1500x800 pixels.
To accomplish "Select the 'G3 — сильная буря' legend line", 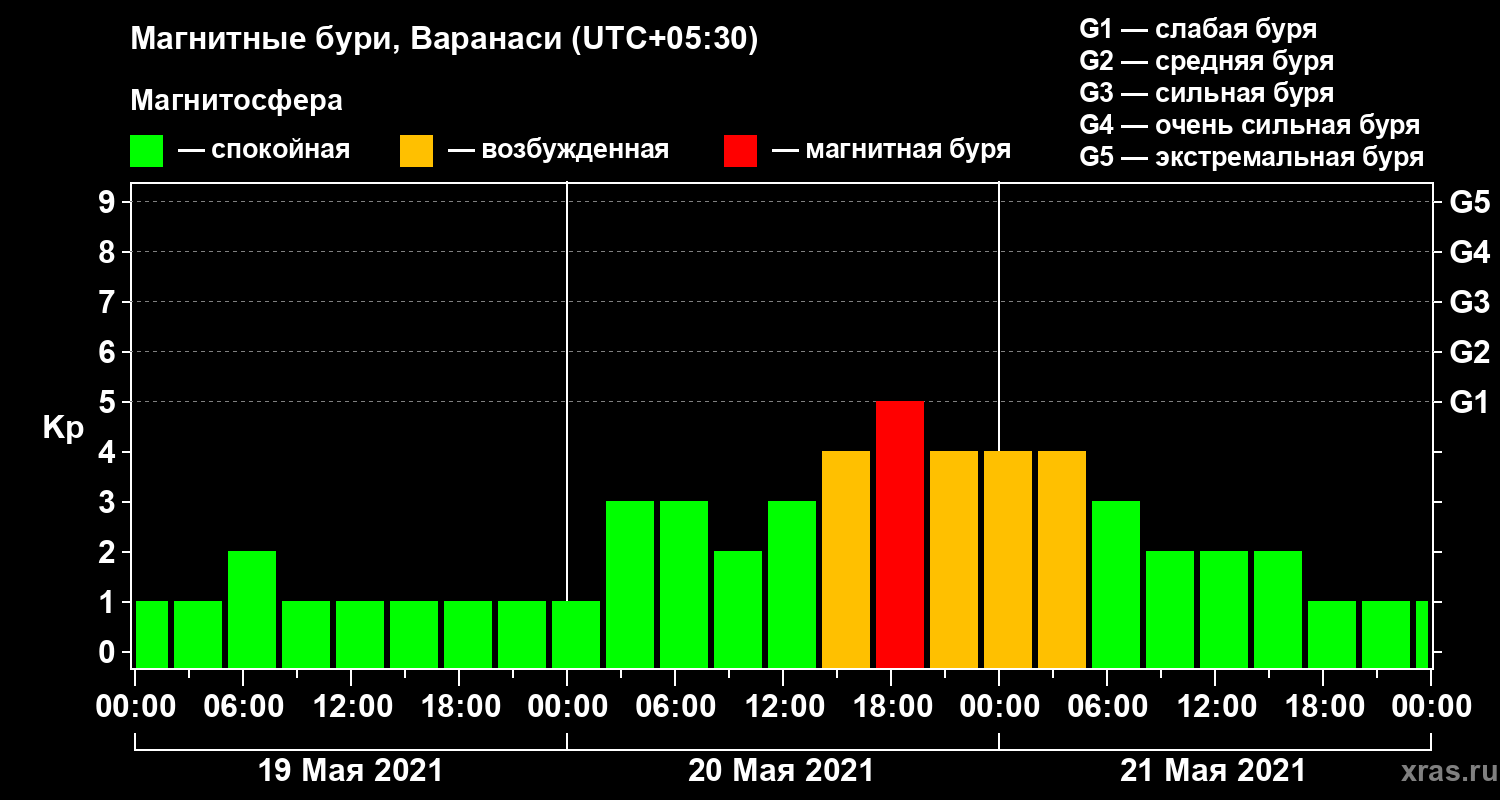I will click(x=1207, y=93).
